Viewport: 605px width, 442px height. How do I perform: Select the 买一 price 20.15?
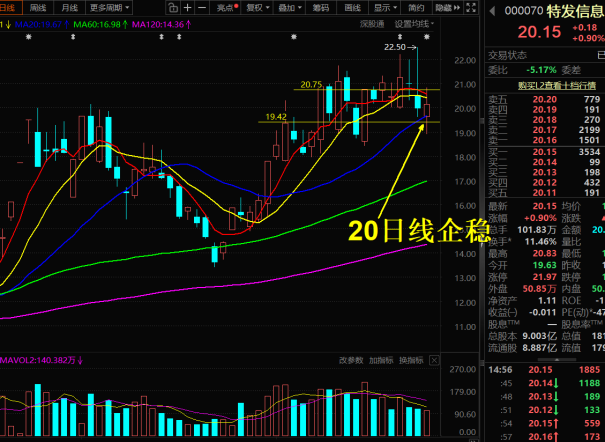[544, 152]
